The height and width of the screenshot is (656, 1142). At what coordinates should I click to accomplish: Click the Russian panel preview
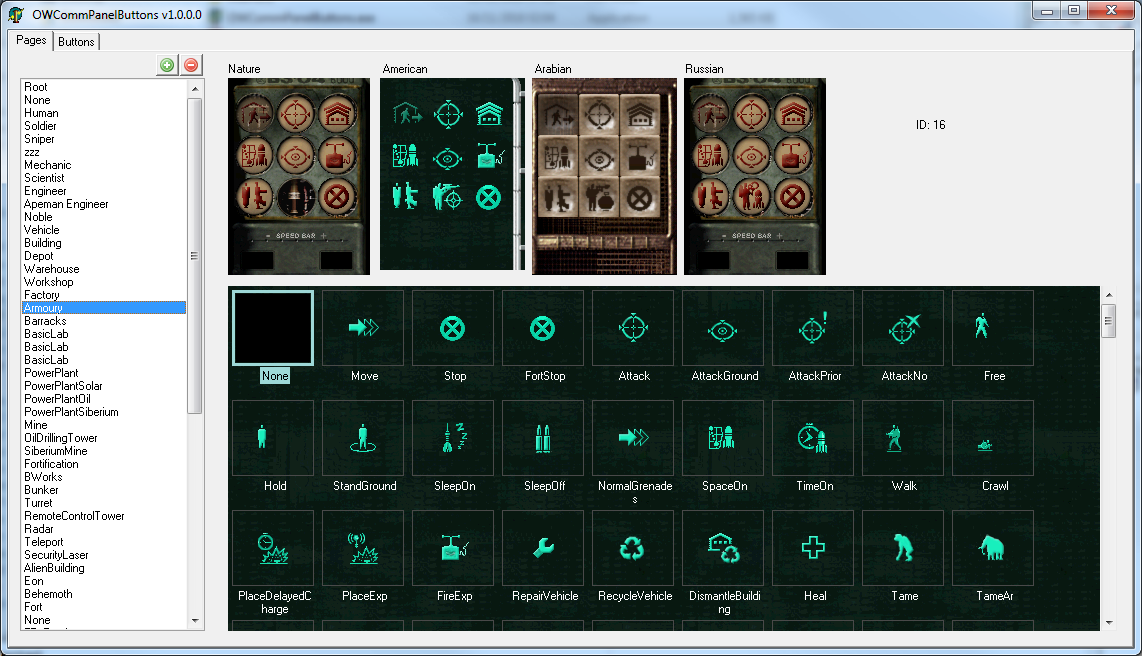755,176
